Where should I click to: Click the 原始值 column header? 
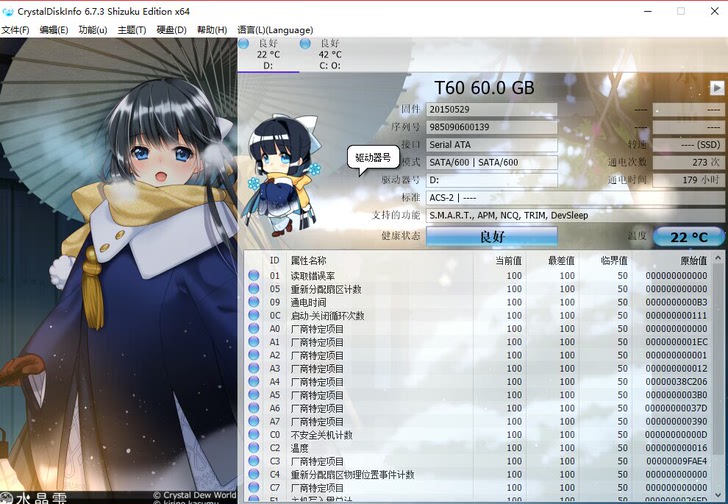[x=694, y=260]
